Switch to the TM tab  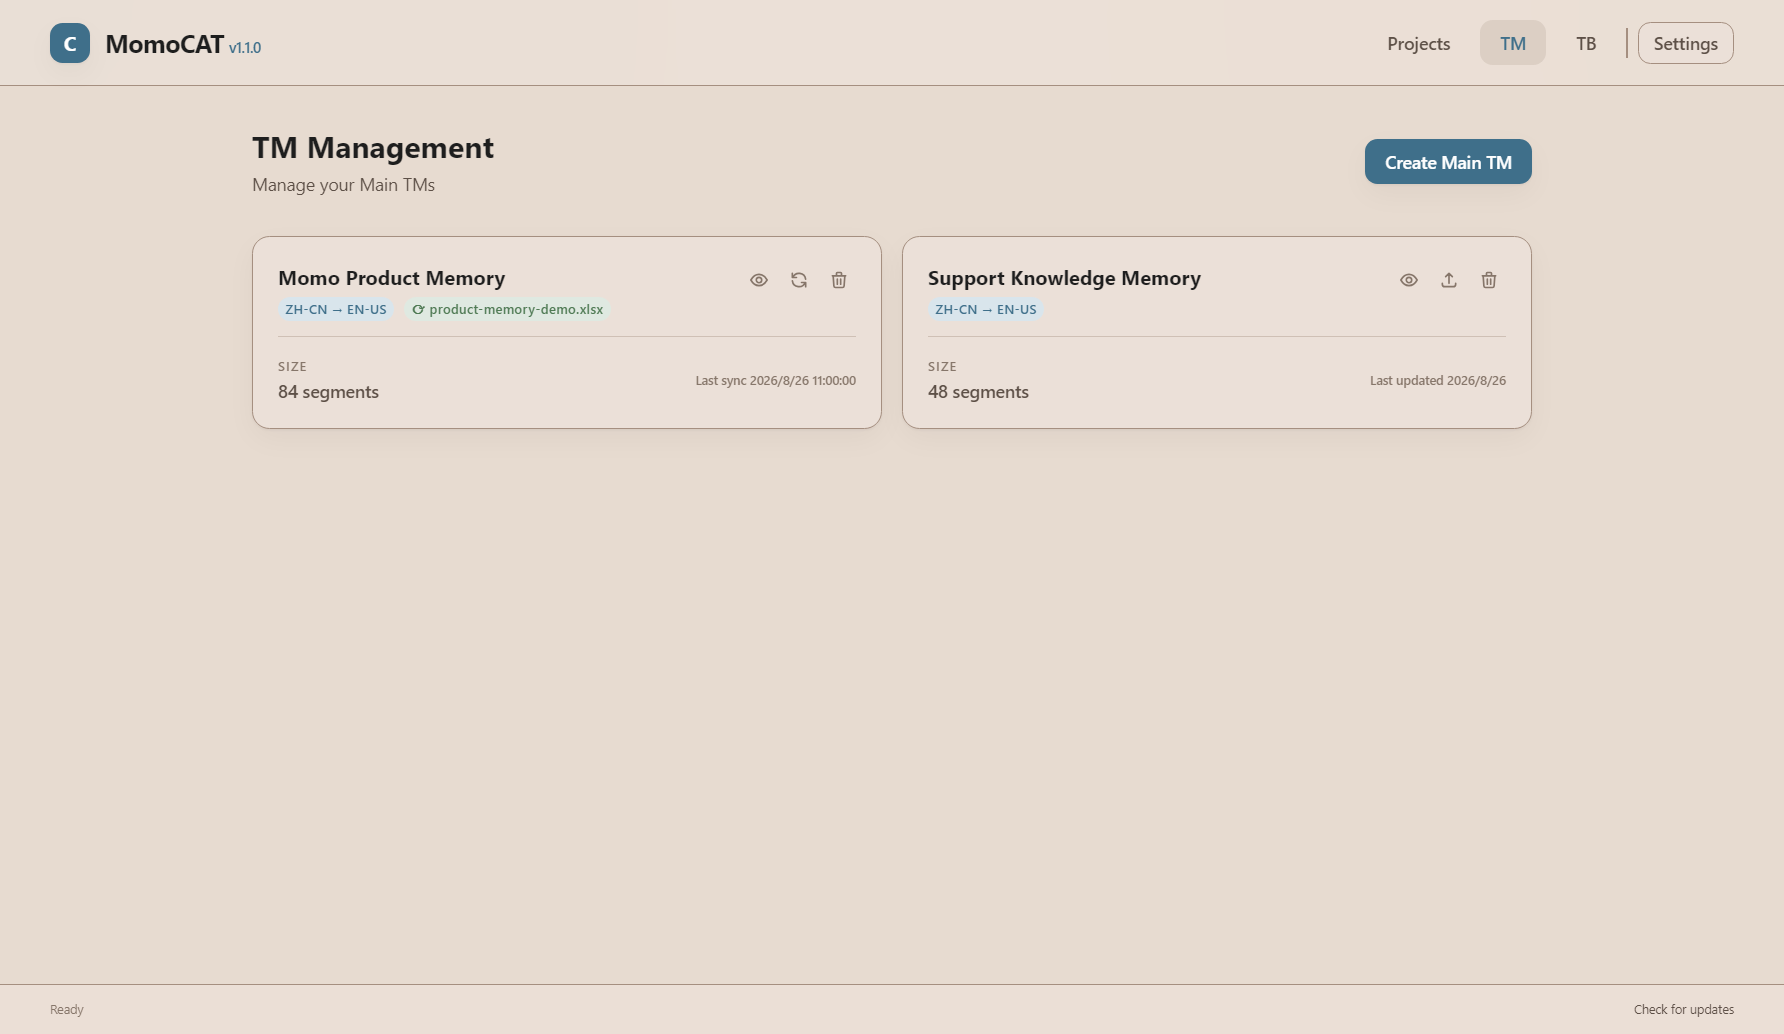click(1513, 43)
